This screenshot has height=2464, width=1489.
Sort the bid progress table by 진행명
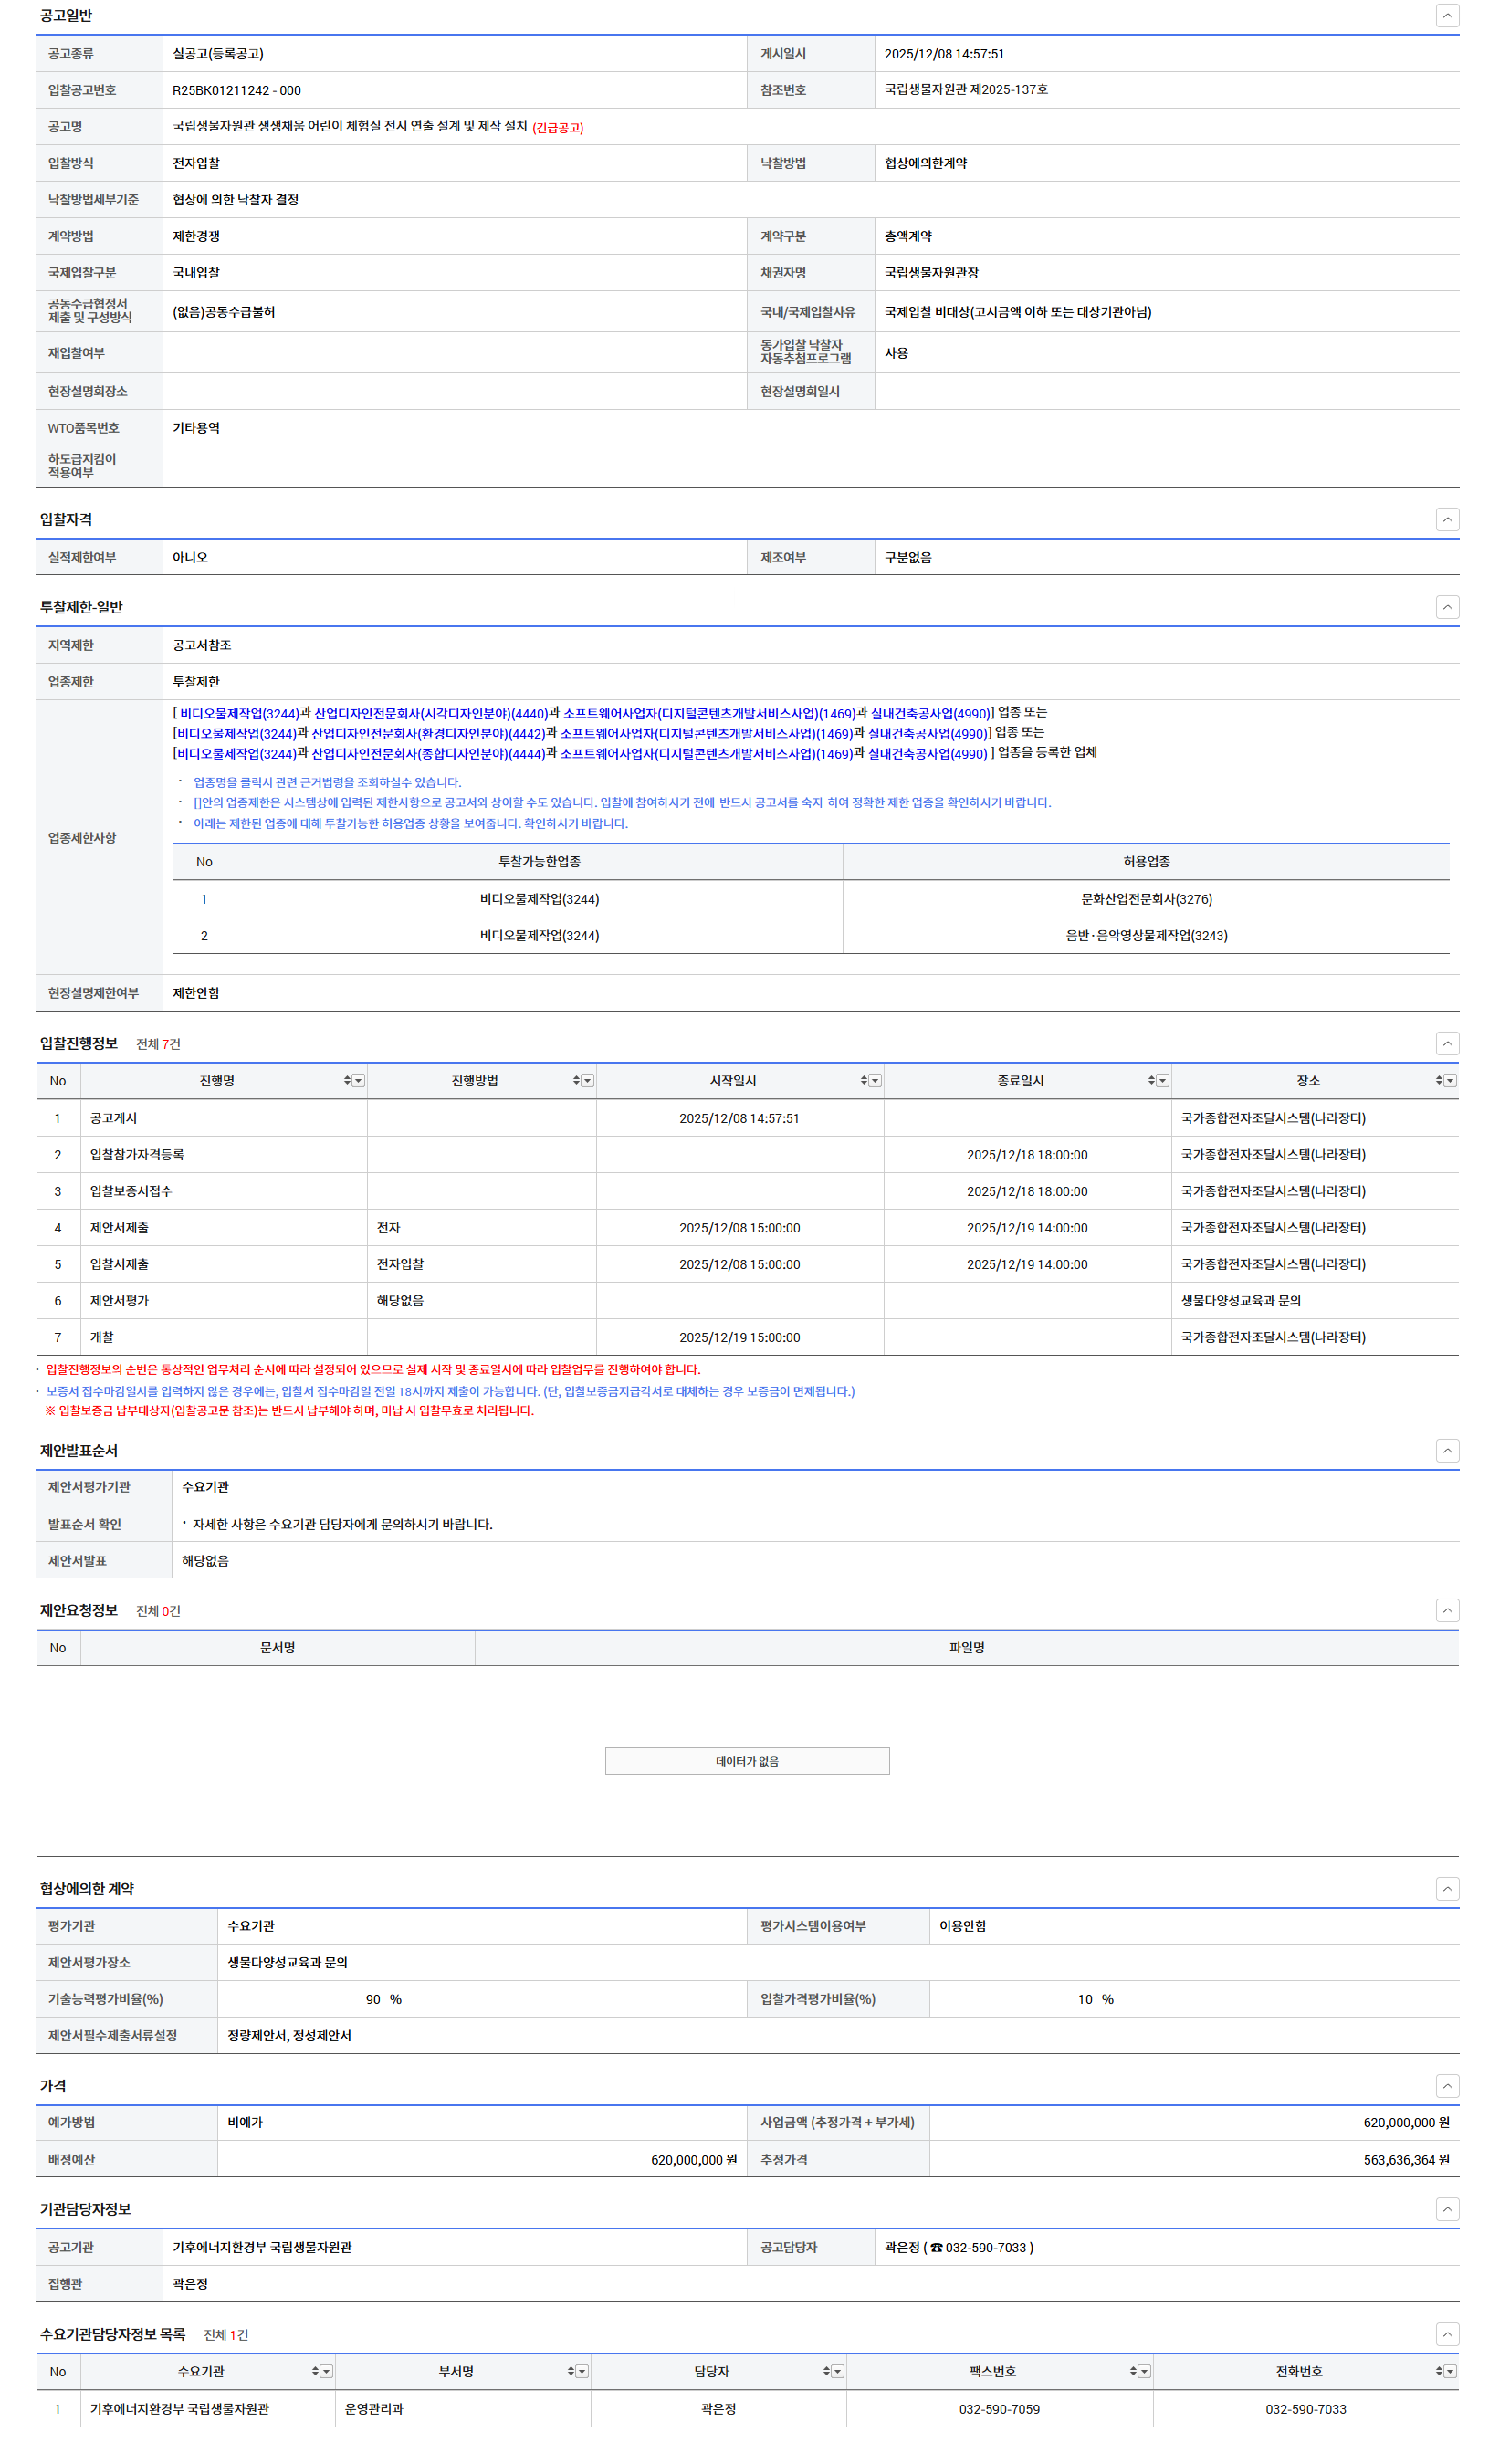347,1080
